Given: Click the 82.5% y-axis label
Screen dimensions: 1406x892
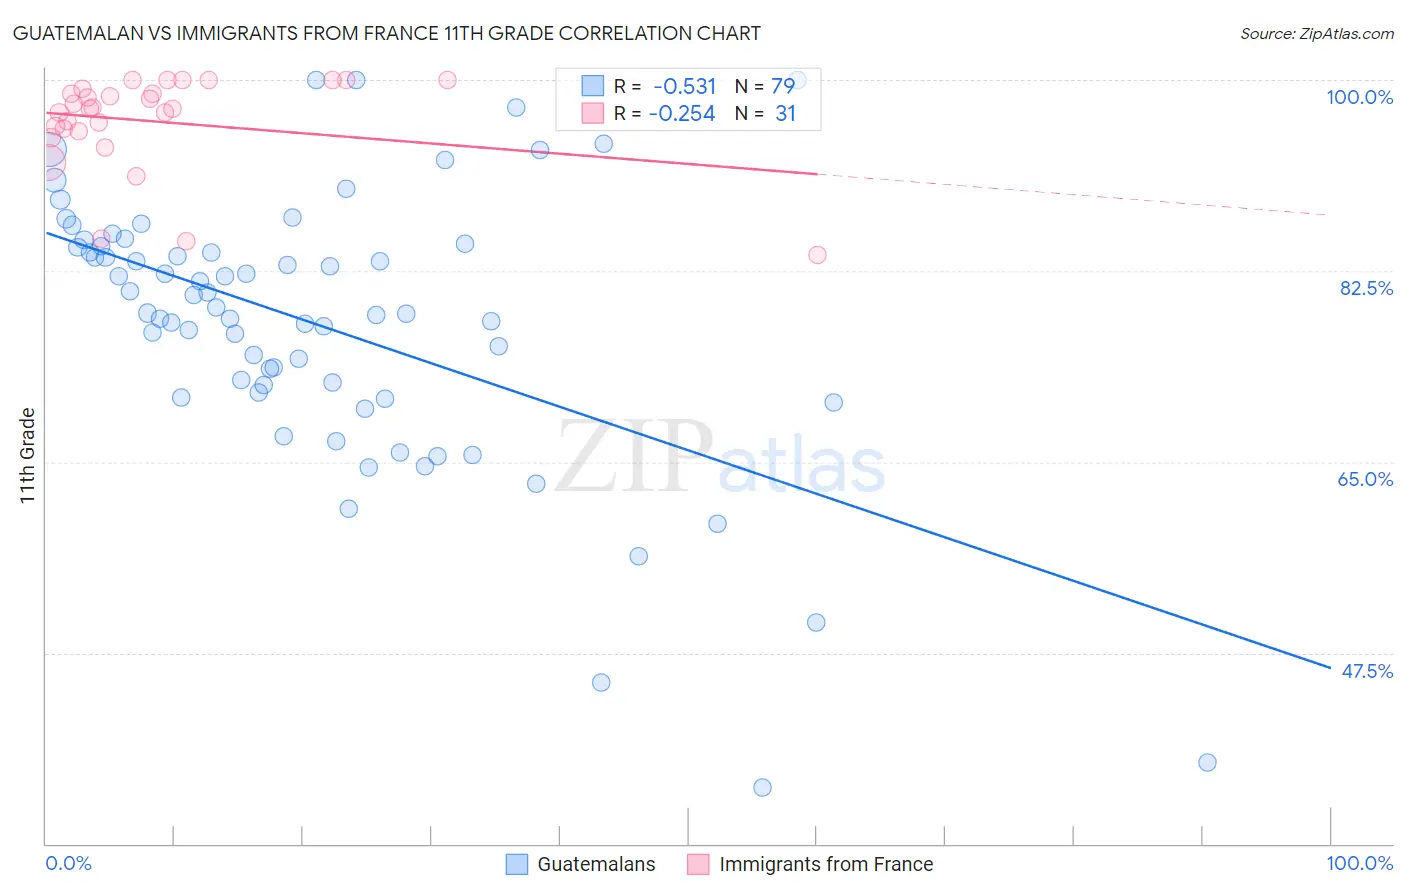Looking at the screenshot, I should [1366, 288].
